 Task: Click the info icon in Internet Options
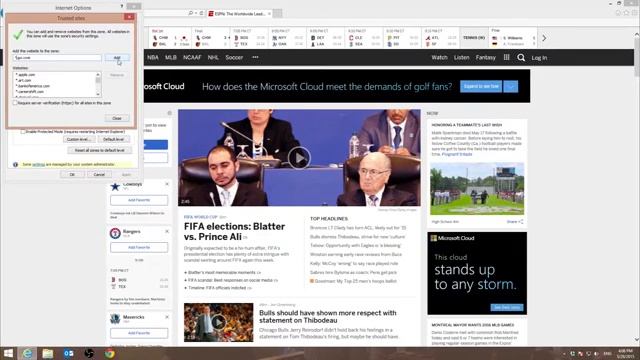pos(16,164)
